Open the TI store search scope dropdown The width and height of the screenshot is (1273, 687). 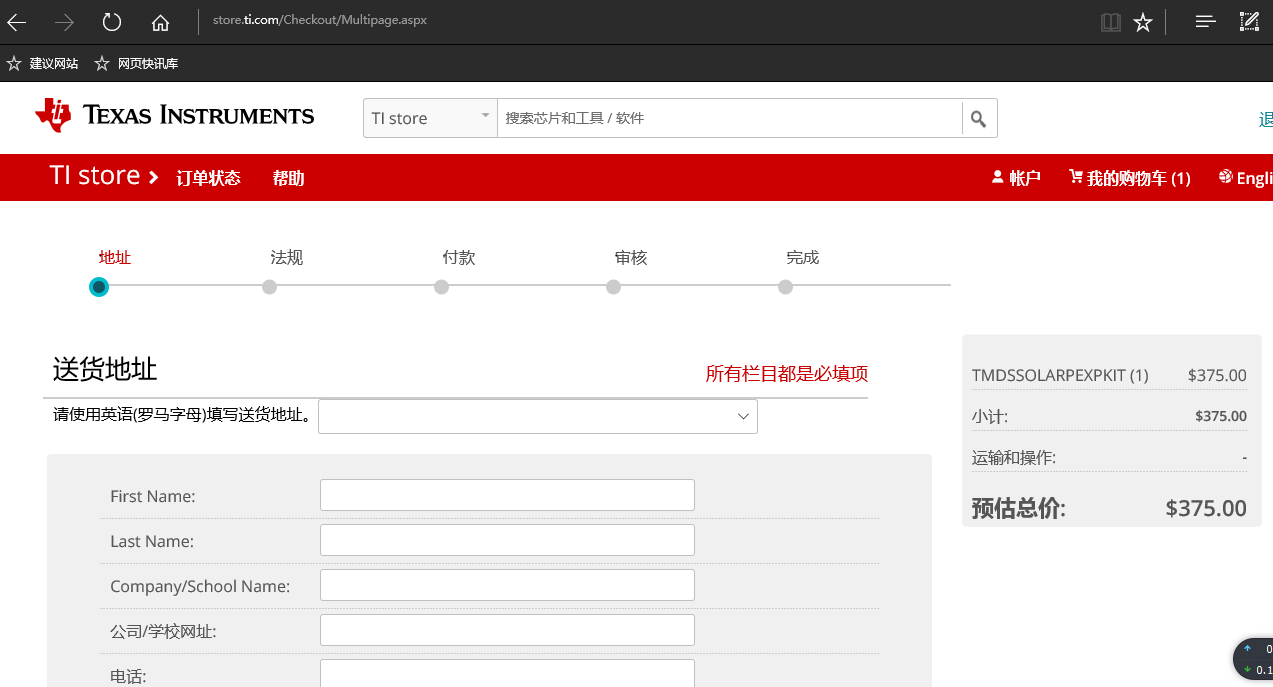pos(430,118)
